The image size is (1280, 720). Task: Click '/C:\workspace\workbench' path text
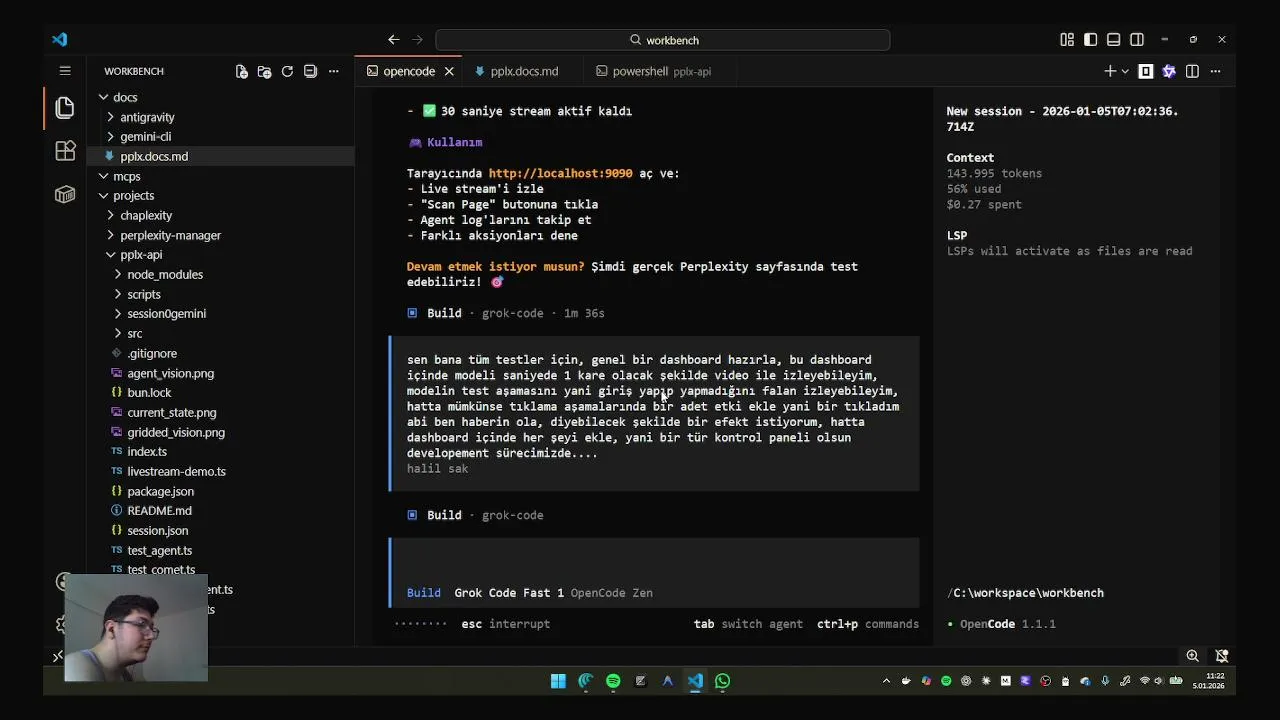coord(1025,593)
